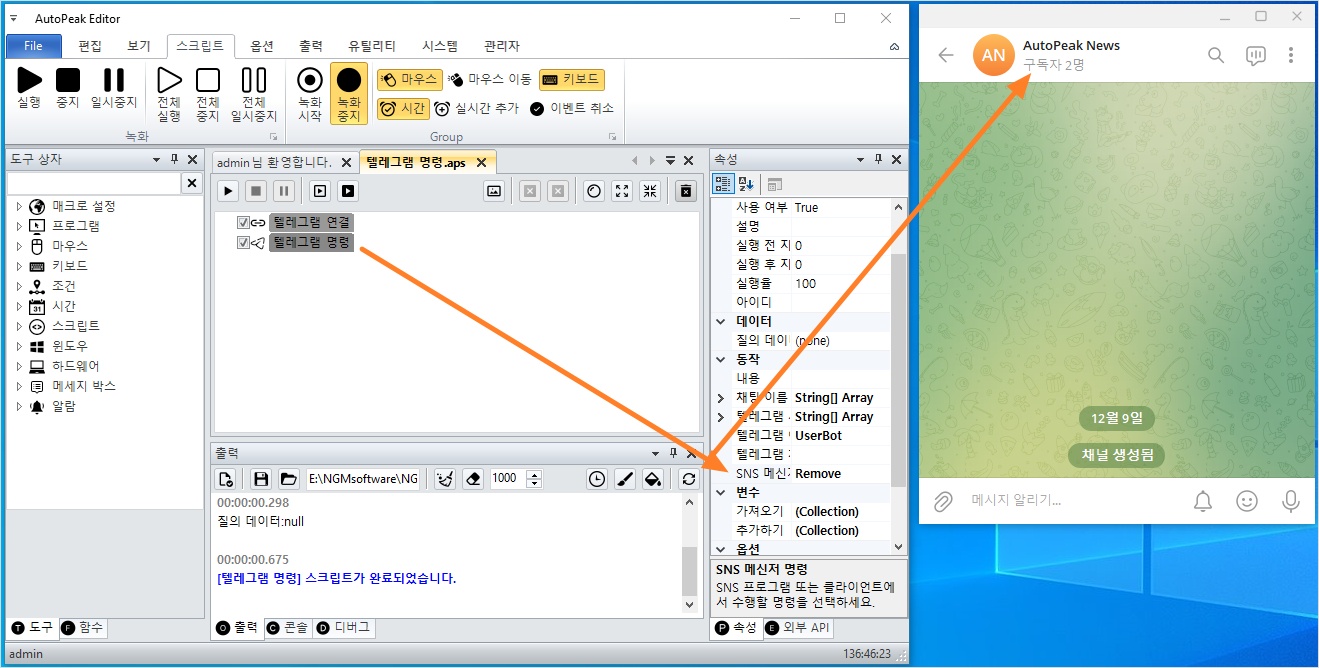This screenshot has width=1319, height=668.
Task: Expand the 하드웨어 tree node
Action: coord(18,366)
